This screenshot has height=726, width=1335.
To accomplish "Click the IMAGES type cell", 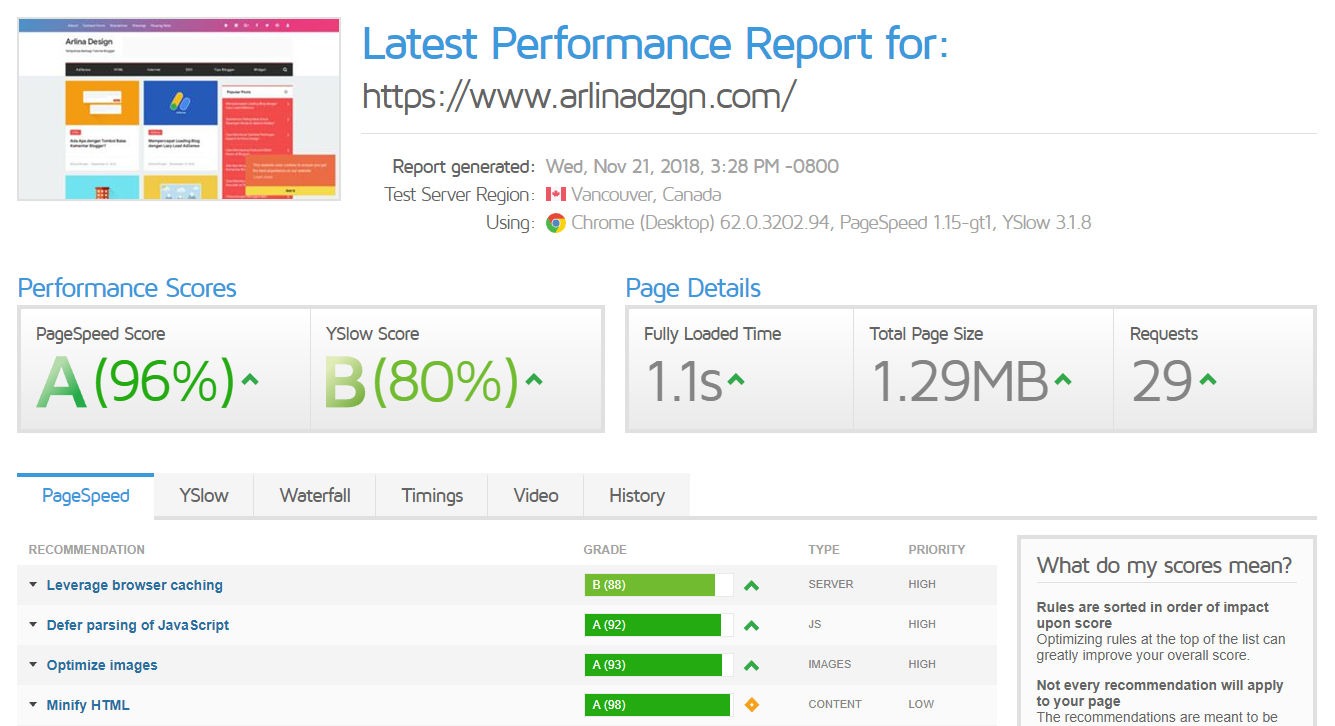I will 830,665.
